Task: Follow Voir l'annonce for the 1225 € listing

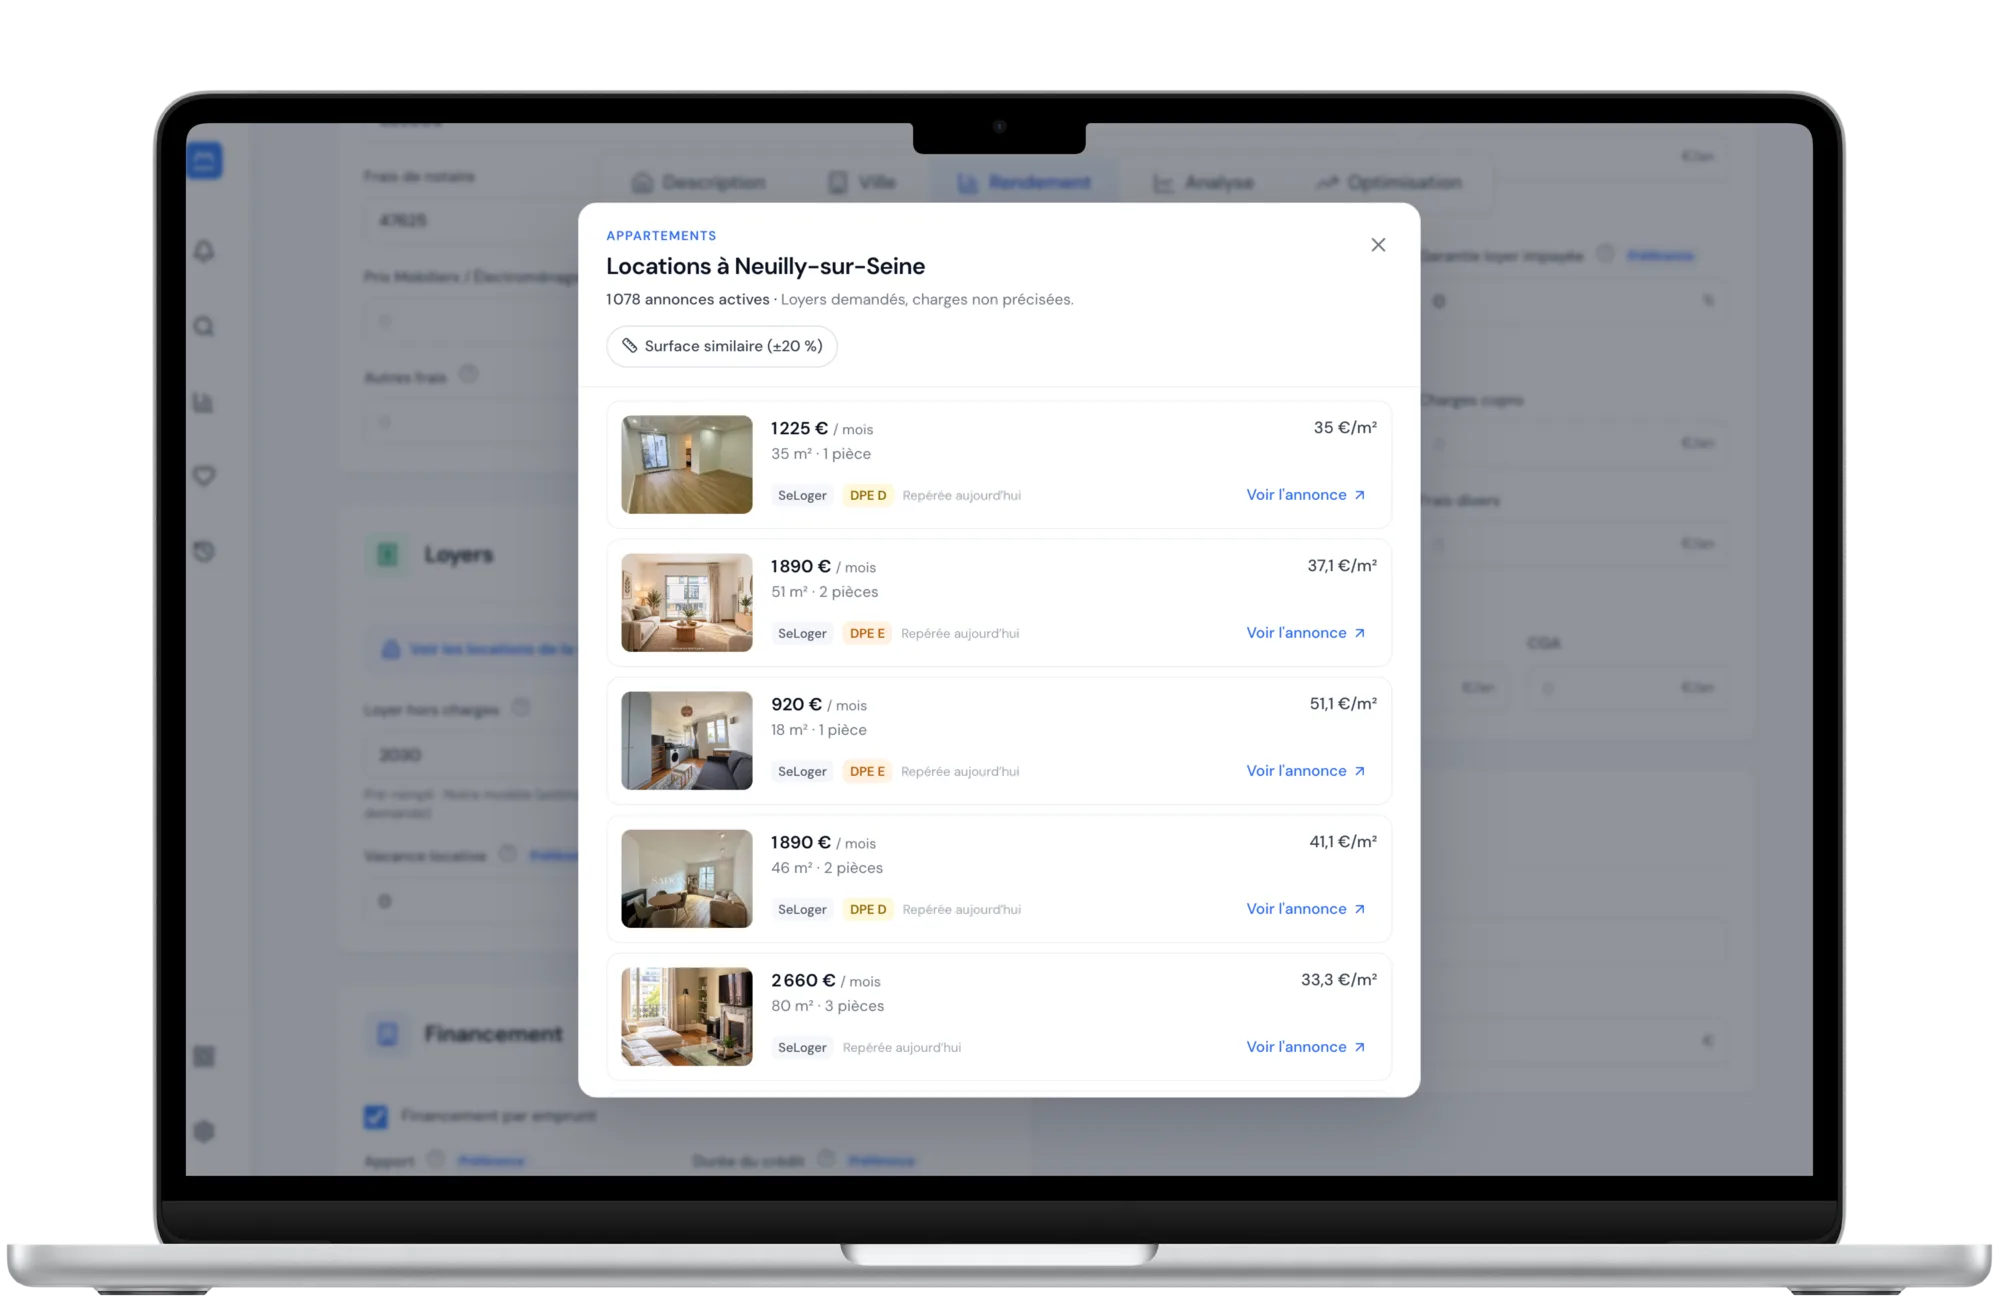Action: point(1306,495)
